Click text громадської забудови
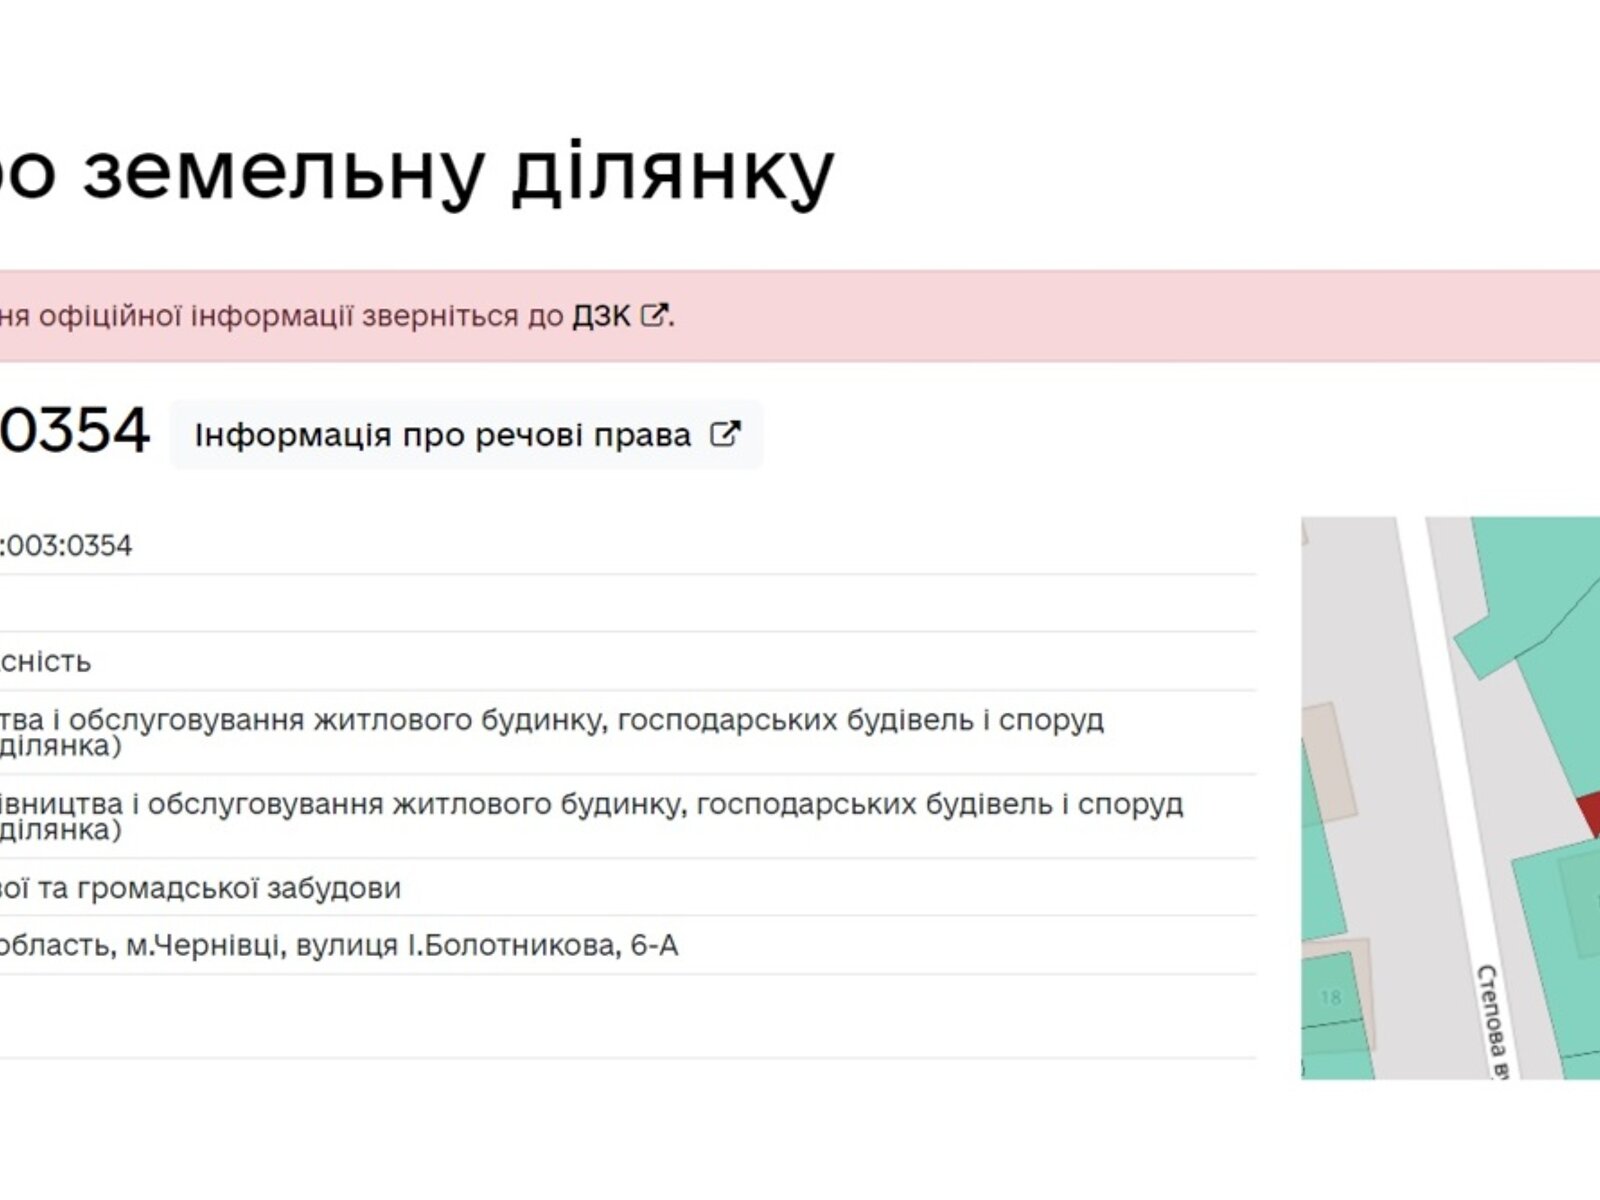The width and height of the screenshot is (1600, 1200). point(239,888)
